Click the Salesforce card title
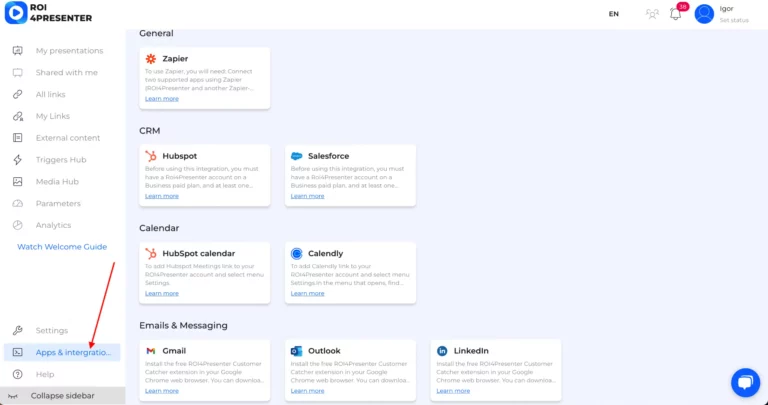768x405 pixels. pyautogui.click(x=329, y=156)
